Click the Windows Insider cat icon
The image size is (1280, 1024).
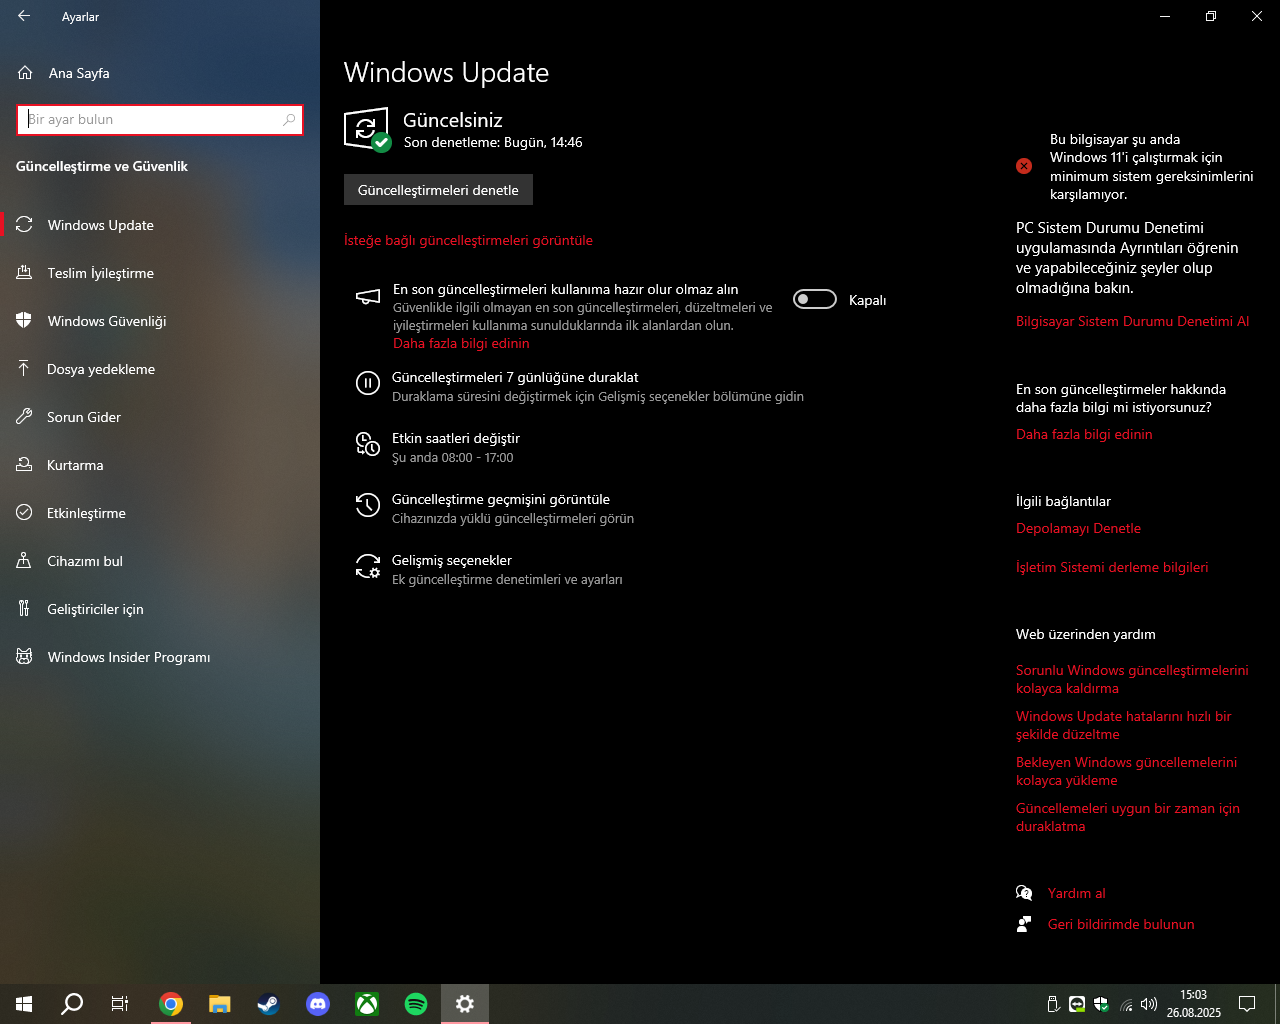24,657
